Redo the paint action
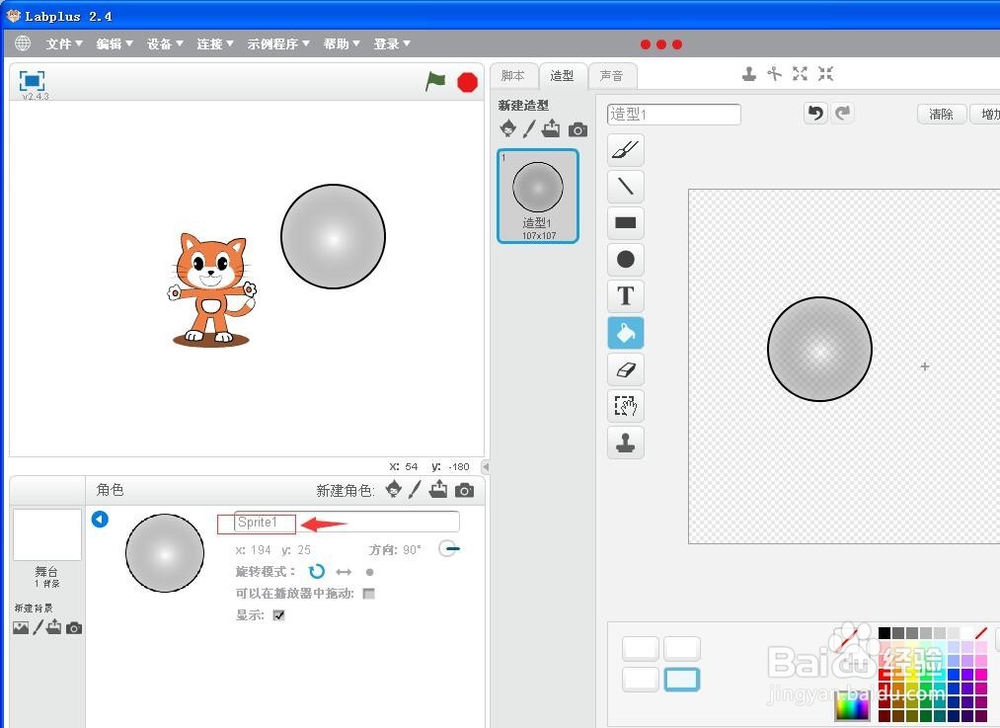This screenshot has width=1000, height=728. pos(843,113)
